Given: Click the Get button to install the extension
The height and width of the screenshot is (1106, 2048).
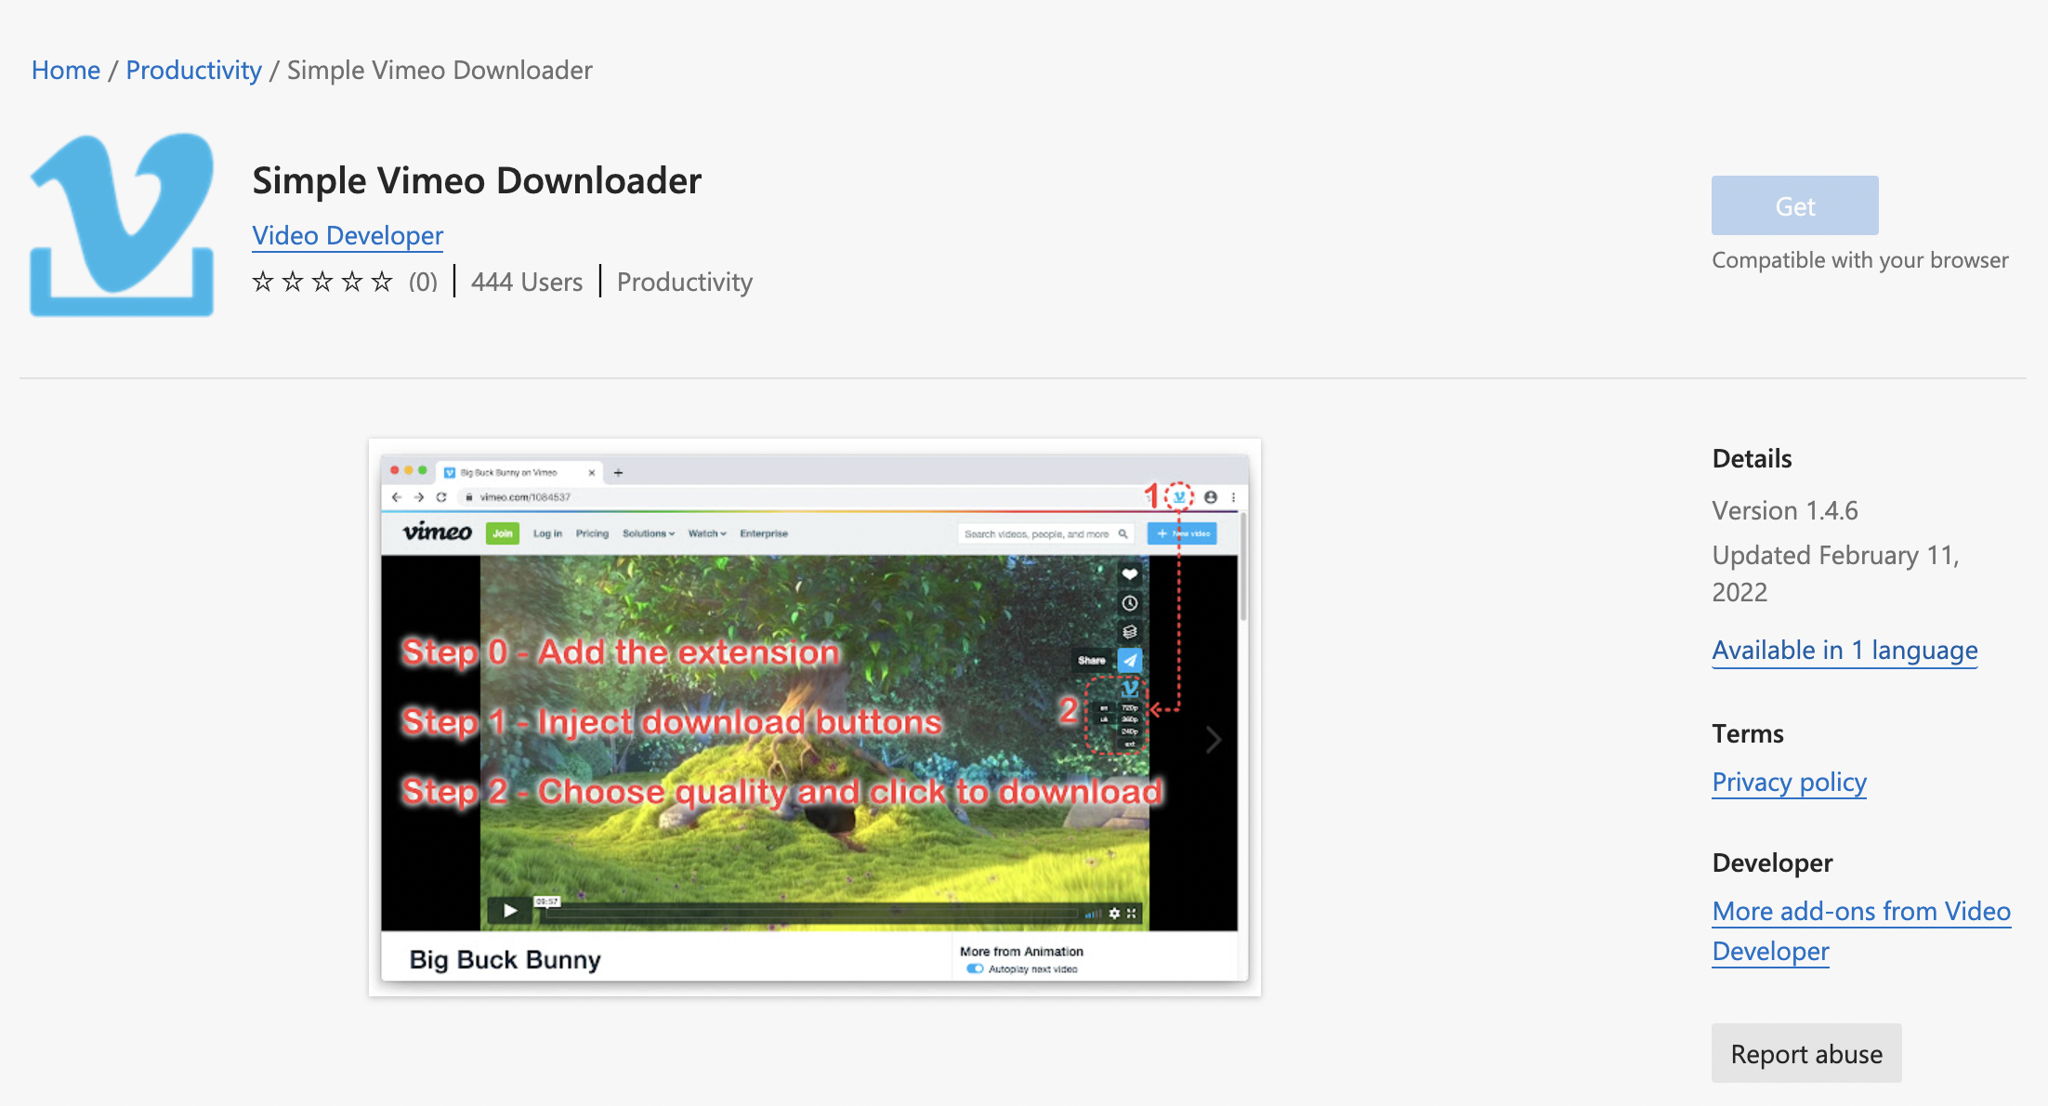Looking at the screenshot, I should [x=1795, y=205].
